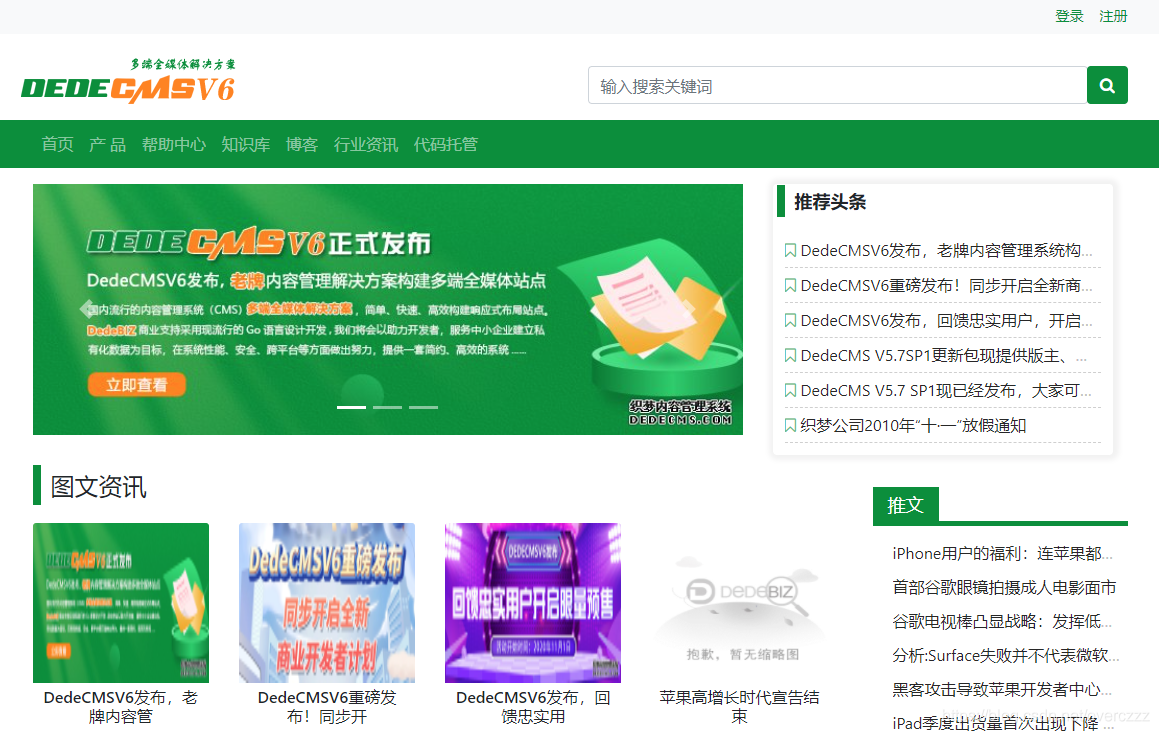This screenshot has height=734, width=1159.
Task: Open 博客 navigation item
Action: [302, 144]
